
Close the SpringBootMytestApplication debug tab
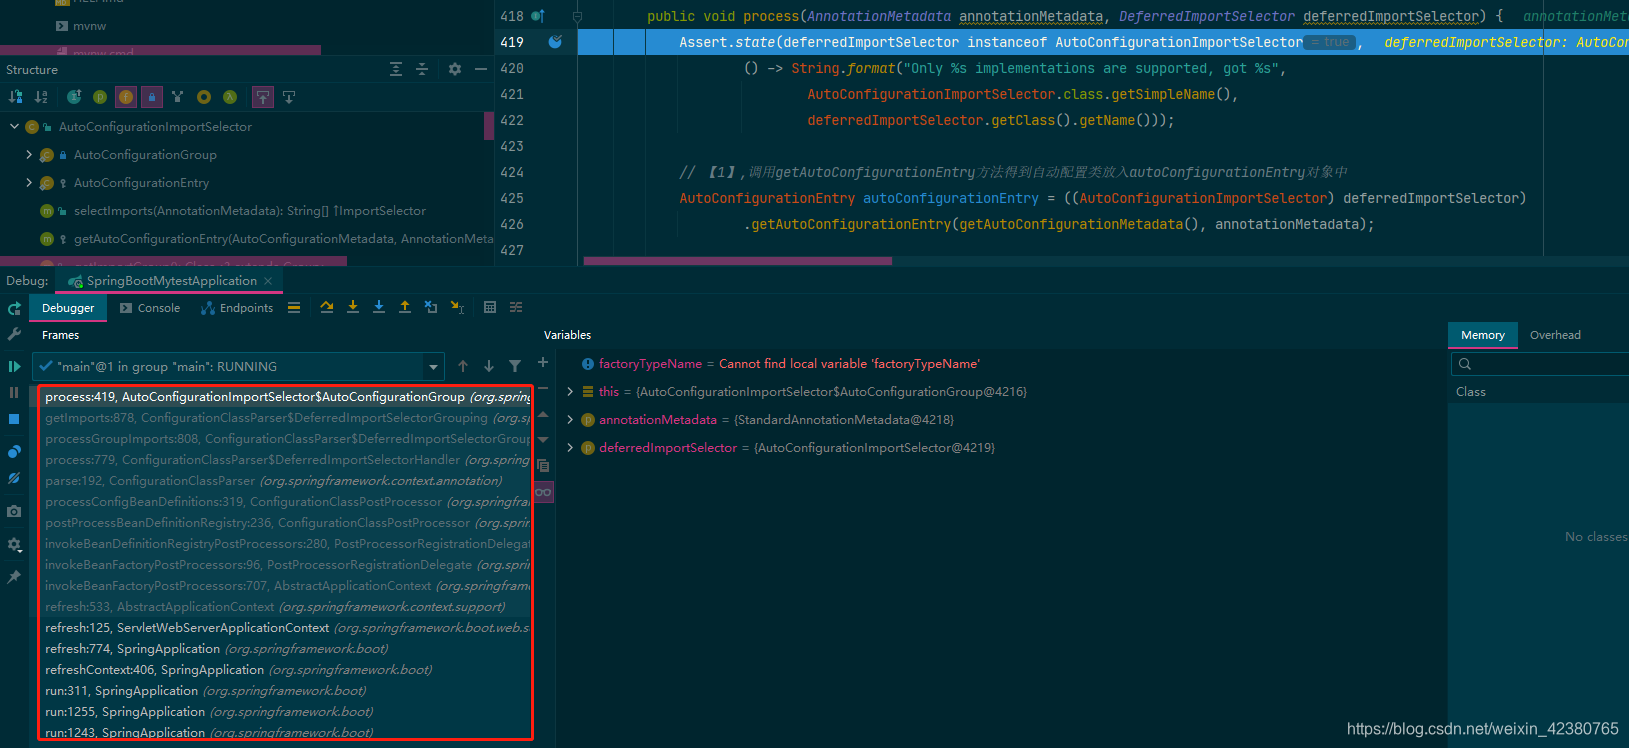(x=268, y=281)
